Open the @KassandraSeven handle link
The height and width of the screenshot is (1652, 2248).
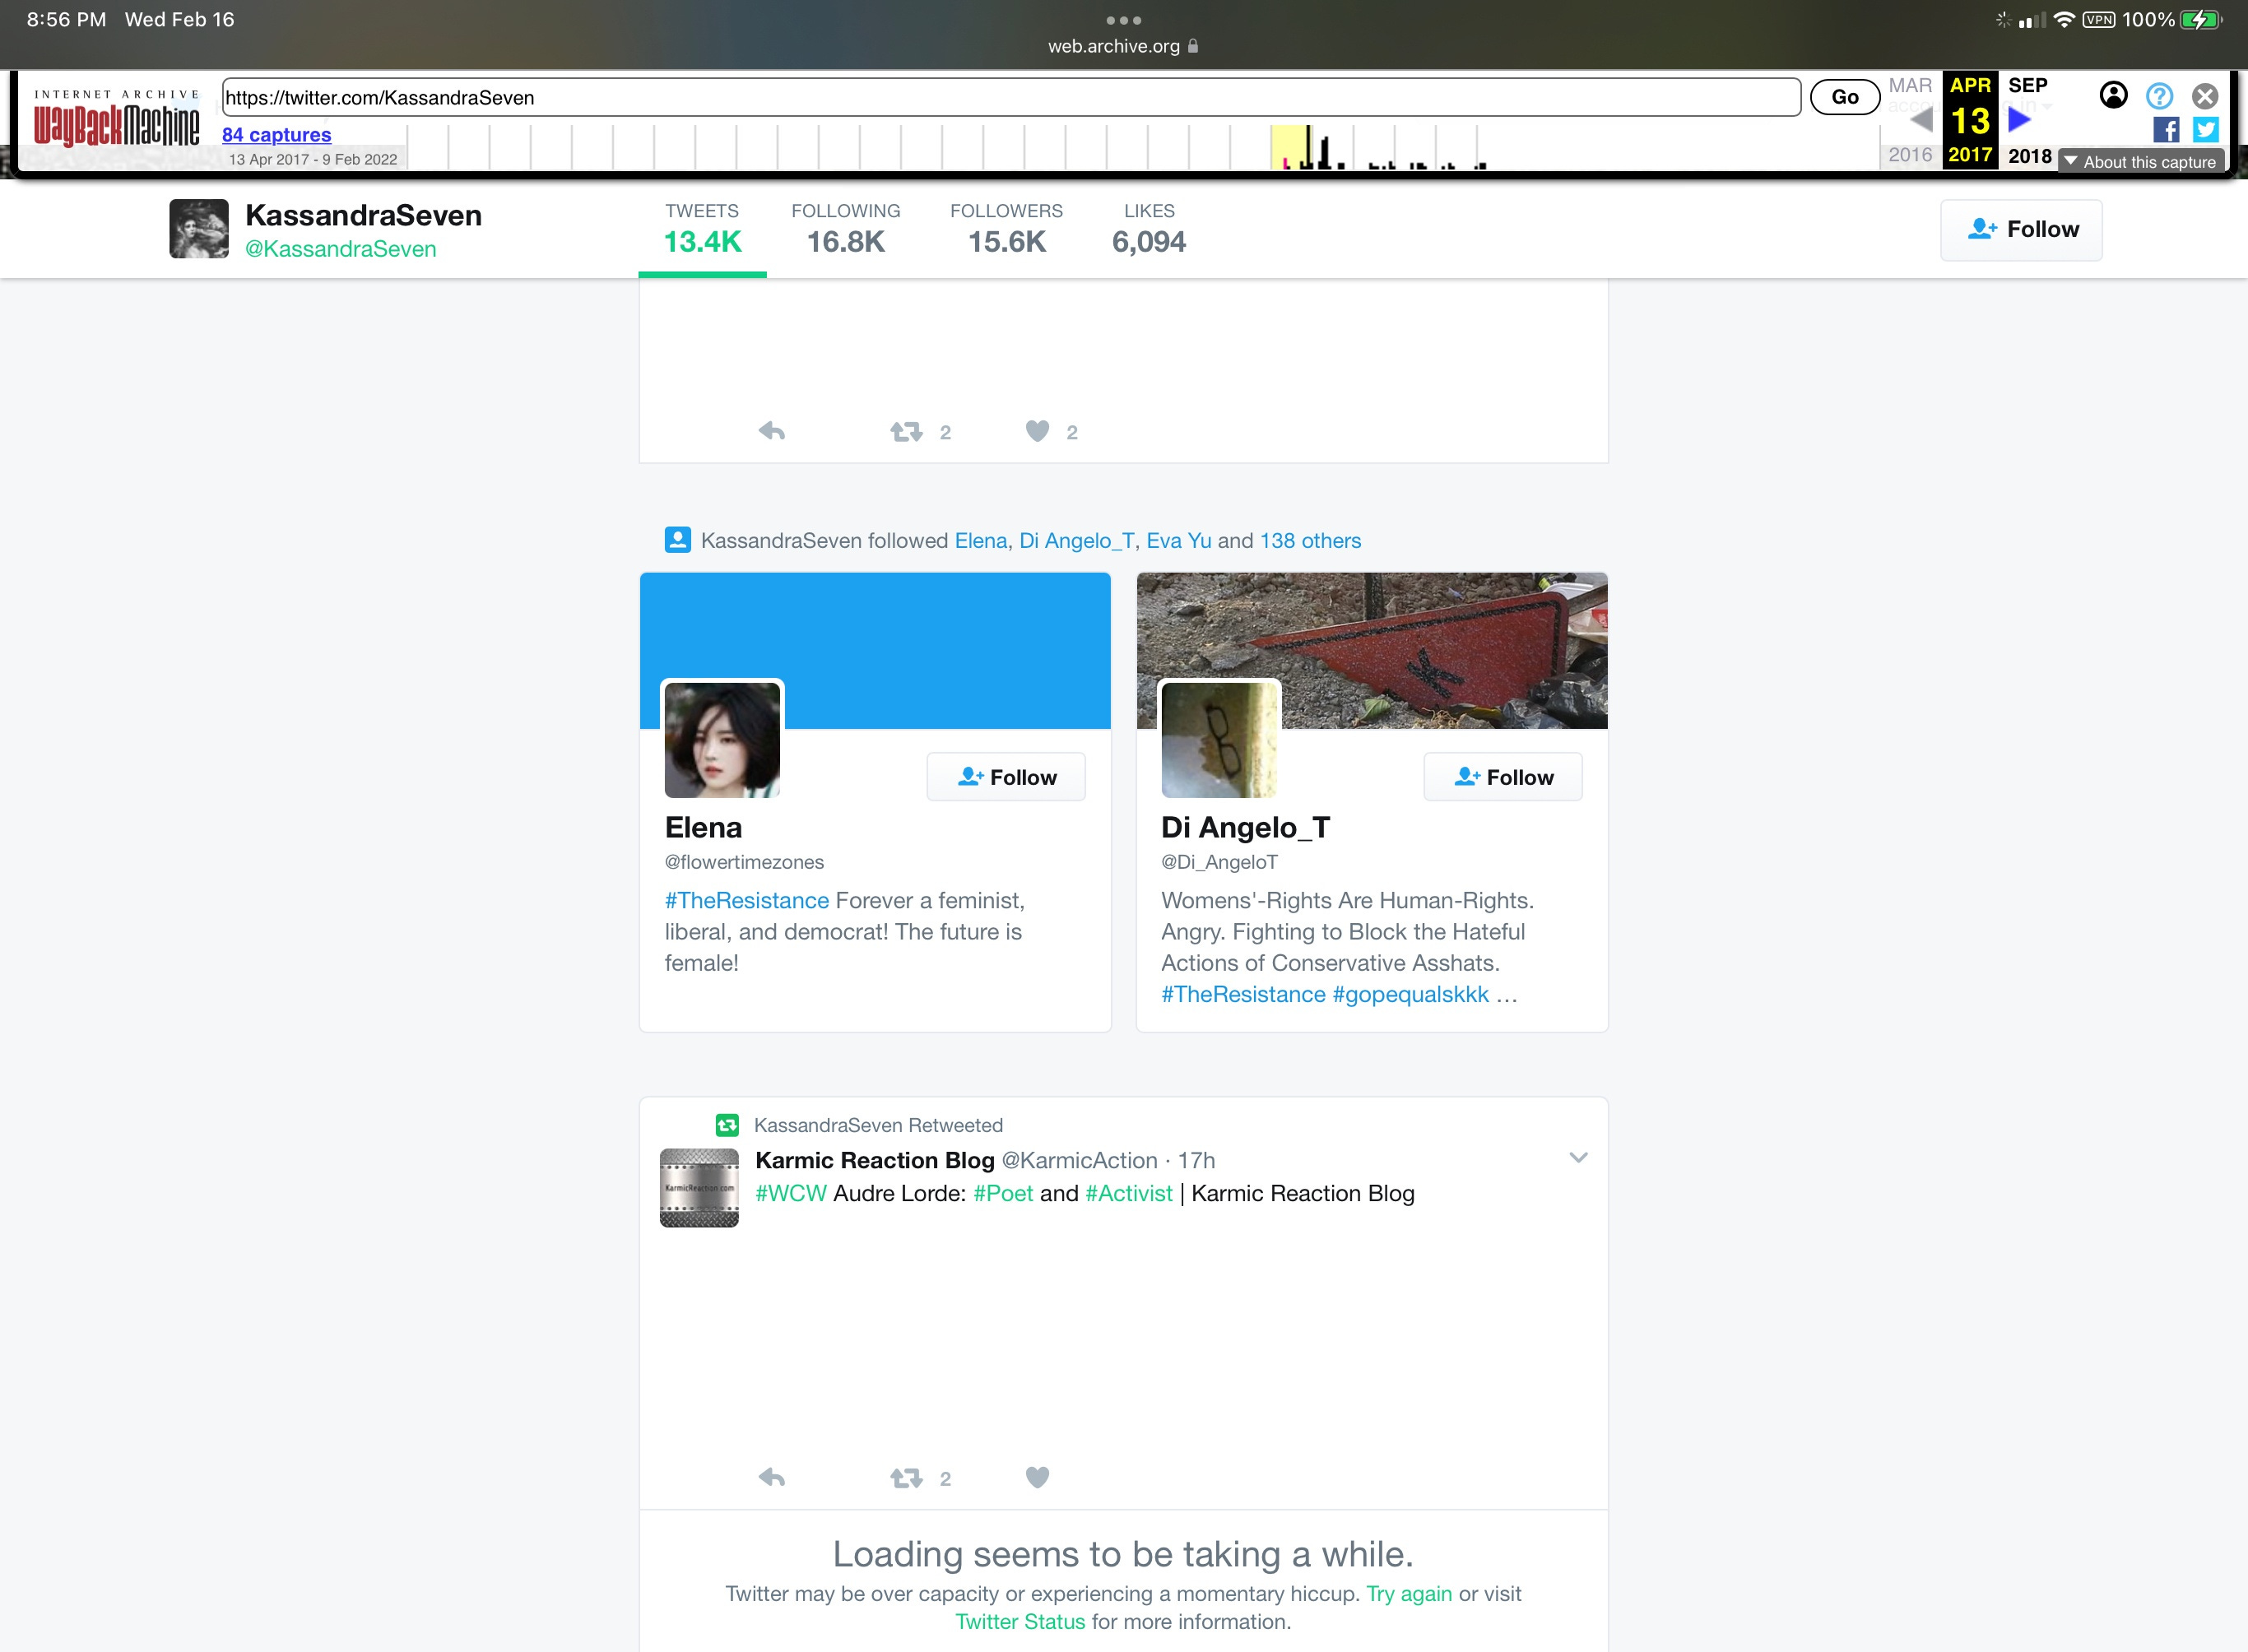(340, 249)
